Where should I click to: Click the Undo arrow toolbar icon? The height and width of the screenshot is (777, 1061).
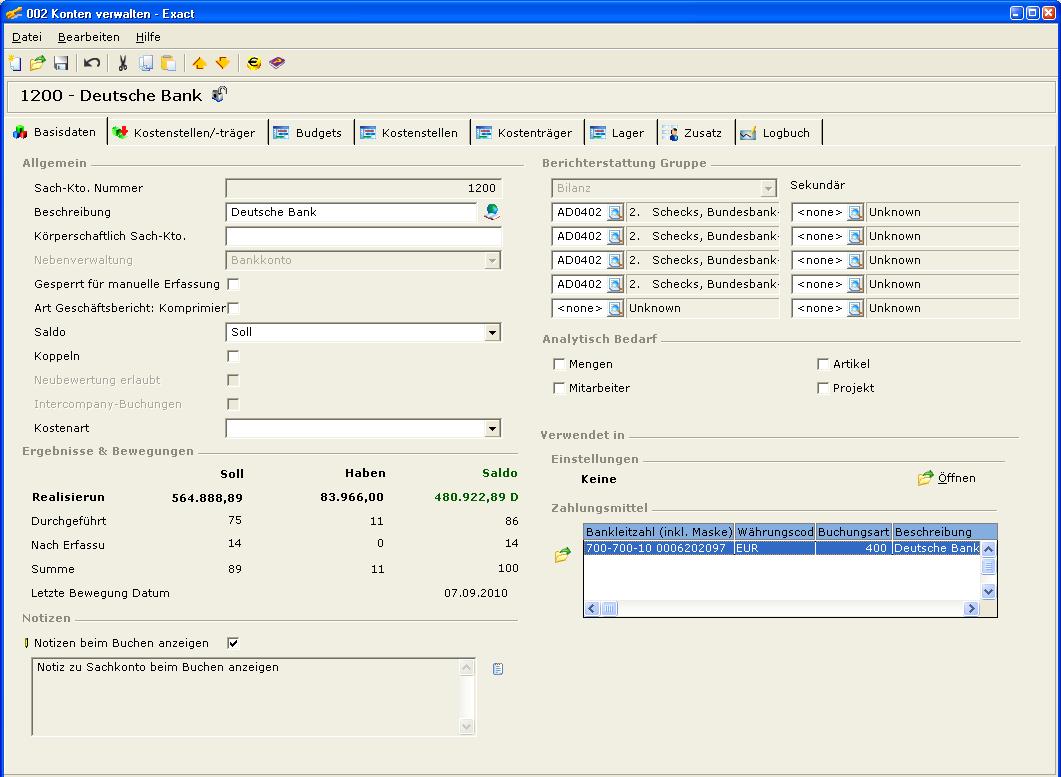(91, 63)
